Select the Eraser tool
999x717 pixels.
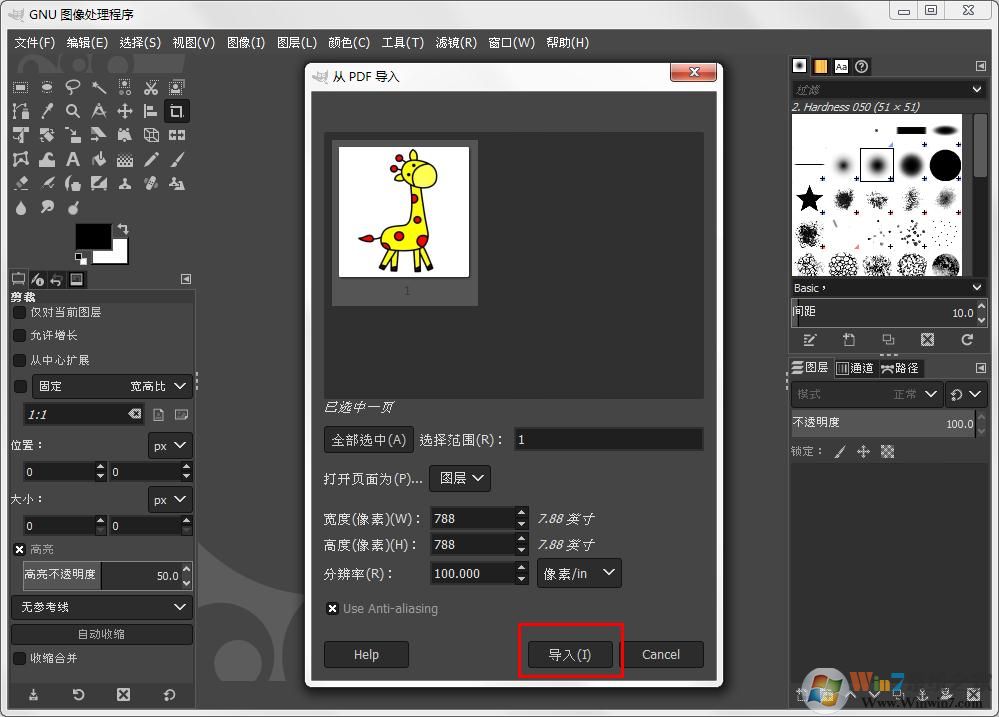tap(21, 183)
